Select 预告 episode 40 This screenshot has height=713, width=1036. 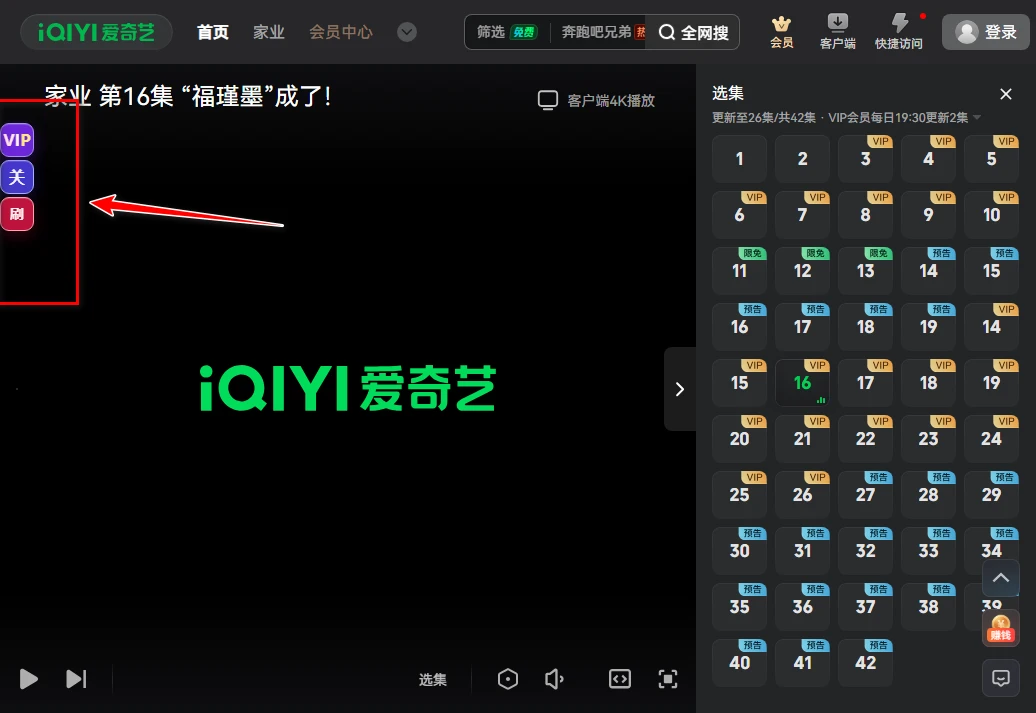(x=739, y=663)
